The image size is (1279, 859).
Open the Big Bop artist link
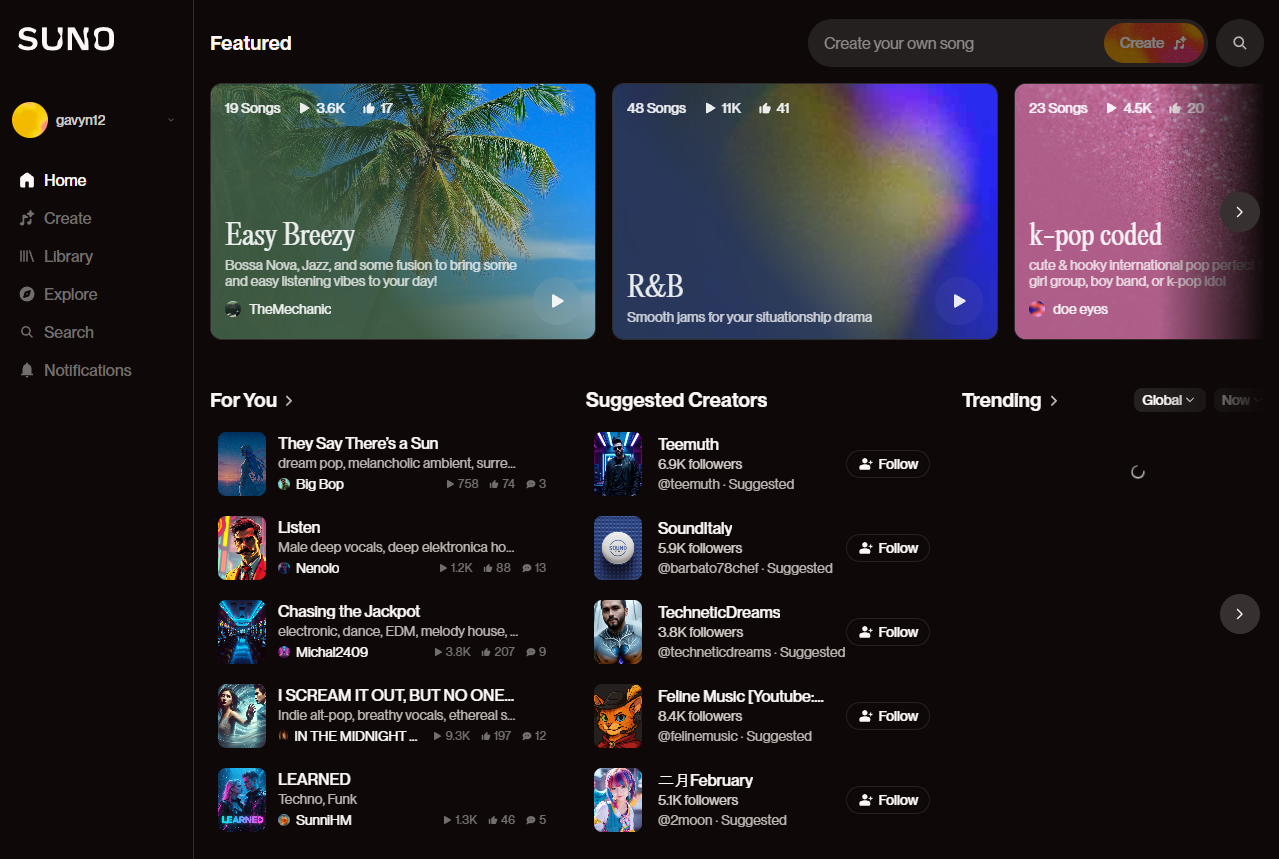(x=320, y=484)
